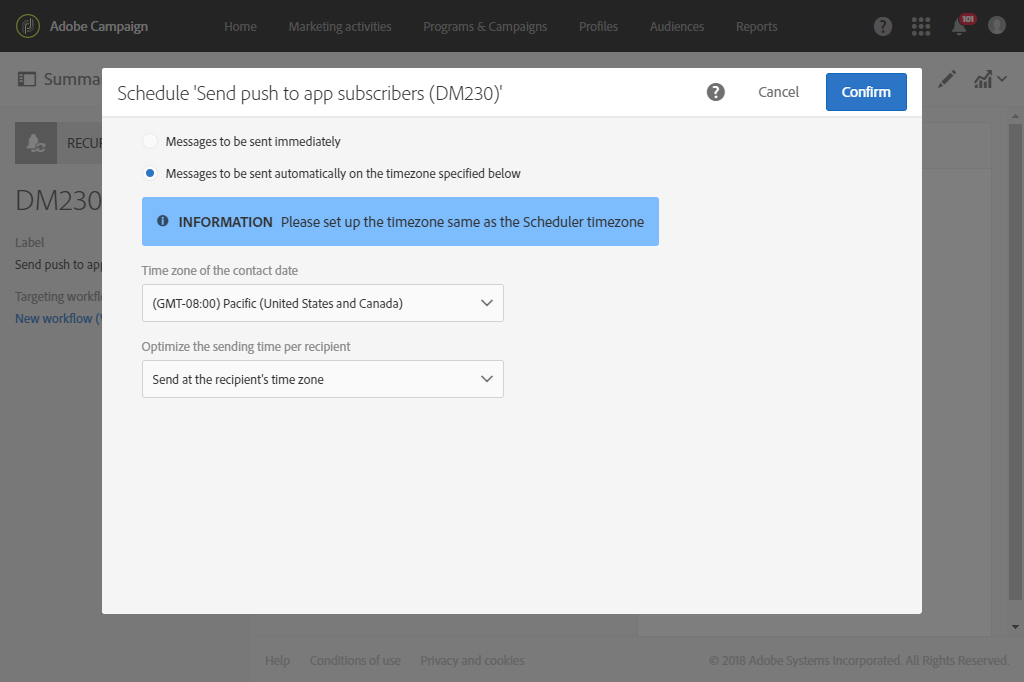Image resolution: width=1024 pixels, height=682 pixels.
Task: Expand the 'Optimize the sending time per recipient' dropdown
Action: [x=323, y=379]
